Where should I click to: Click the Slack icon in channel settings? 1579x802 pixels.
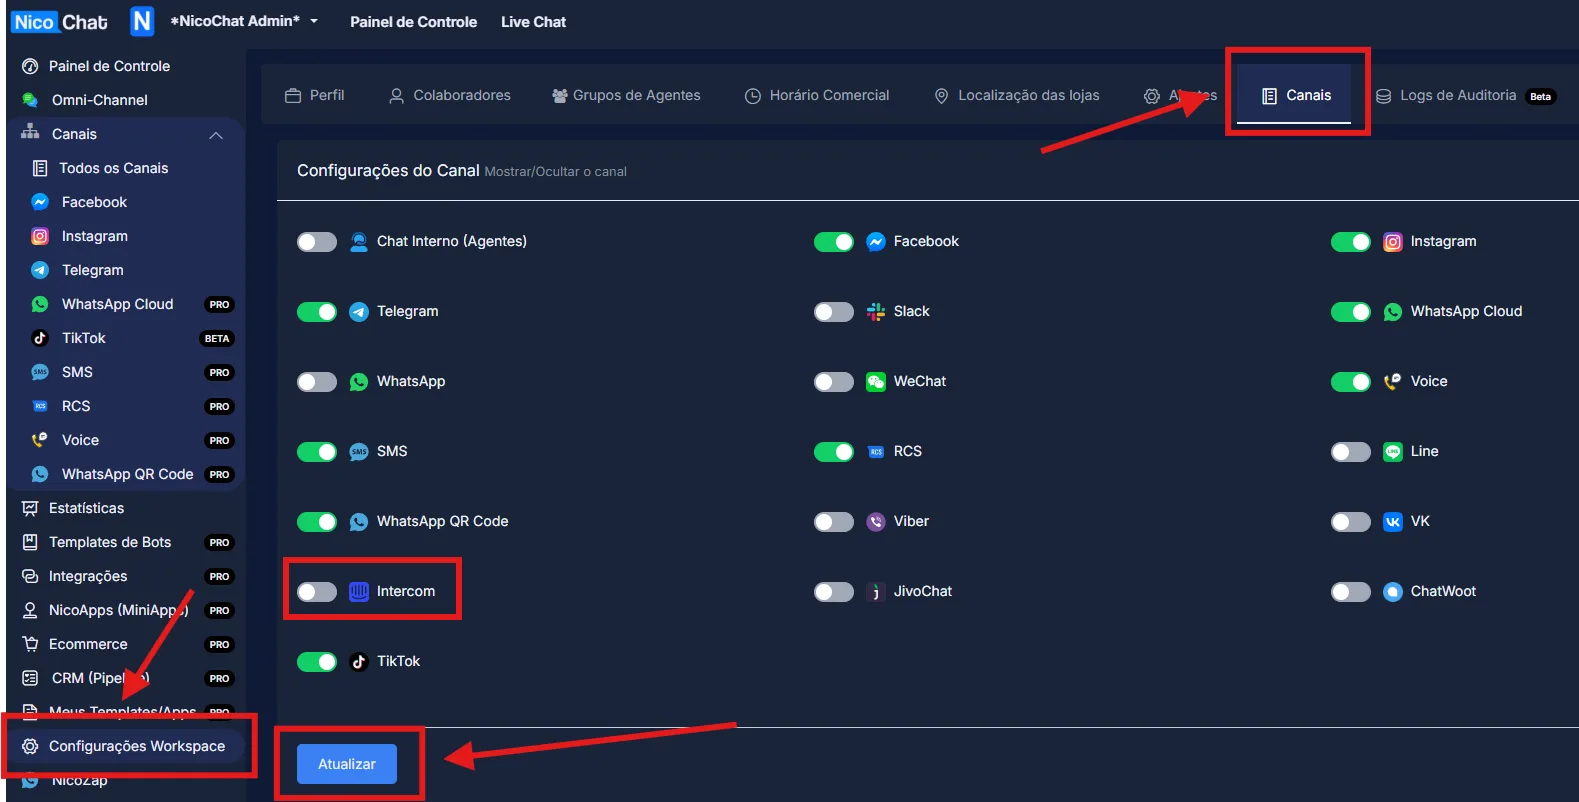(x=876, y=312)
